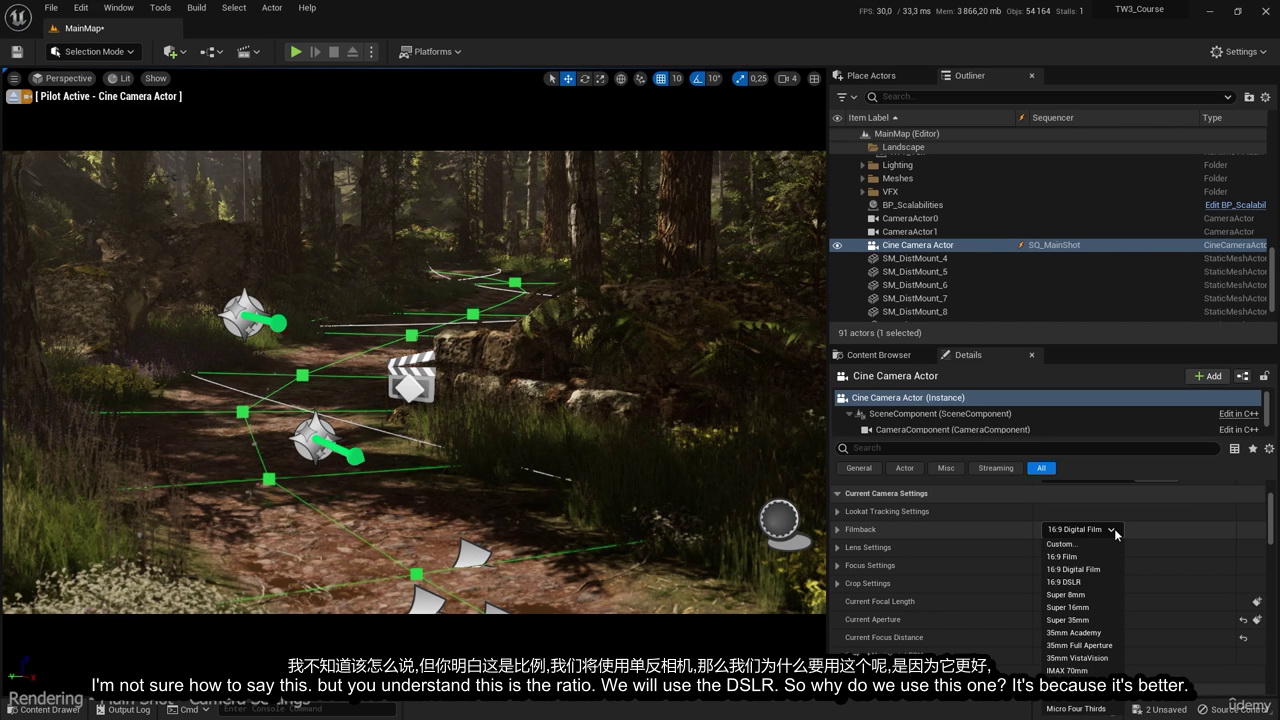Expand the Lighting folder in Outliner

coord(863,165)
